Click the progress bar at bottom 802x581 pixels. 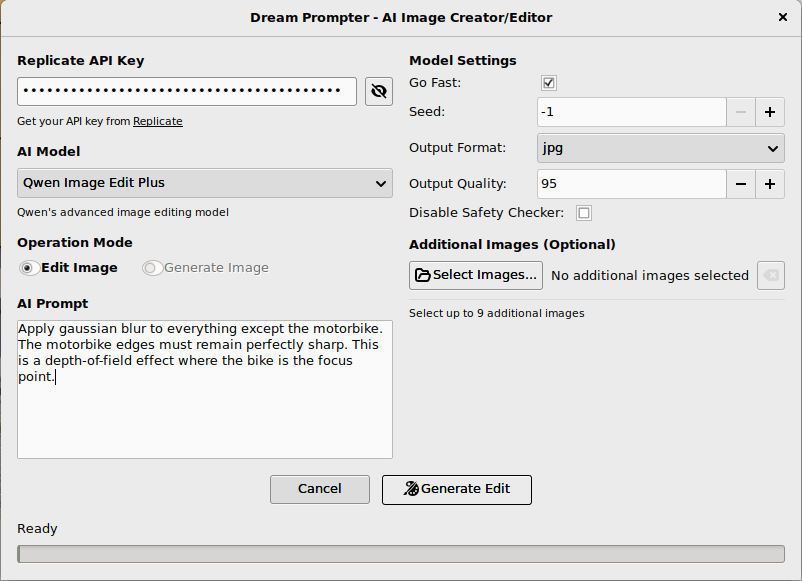coord(401,554)
